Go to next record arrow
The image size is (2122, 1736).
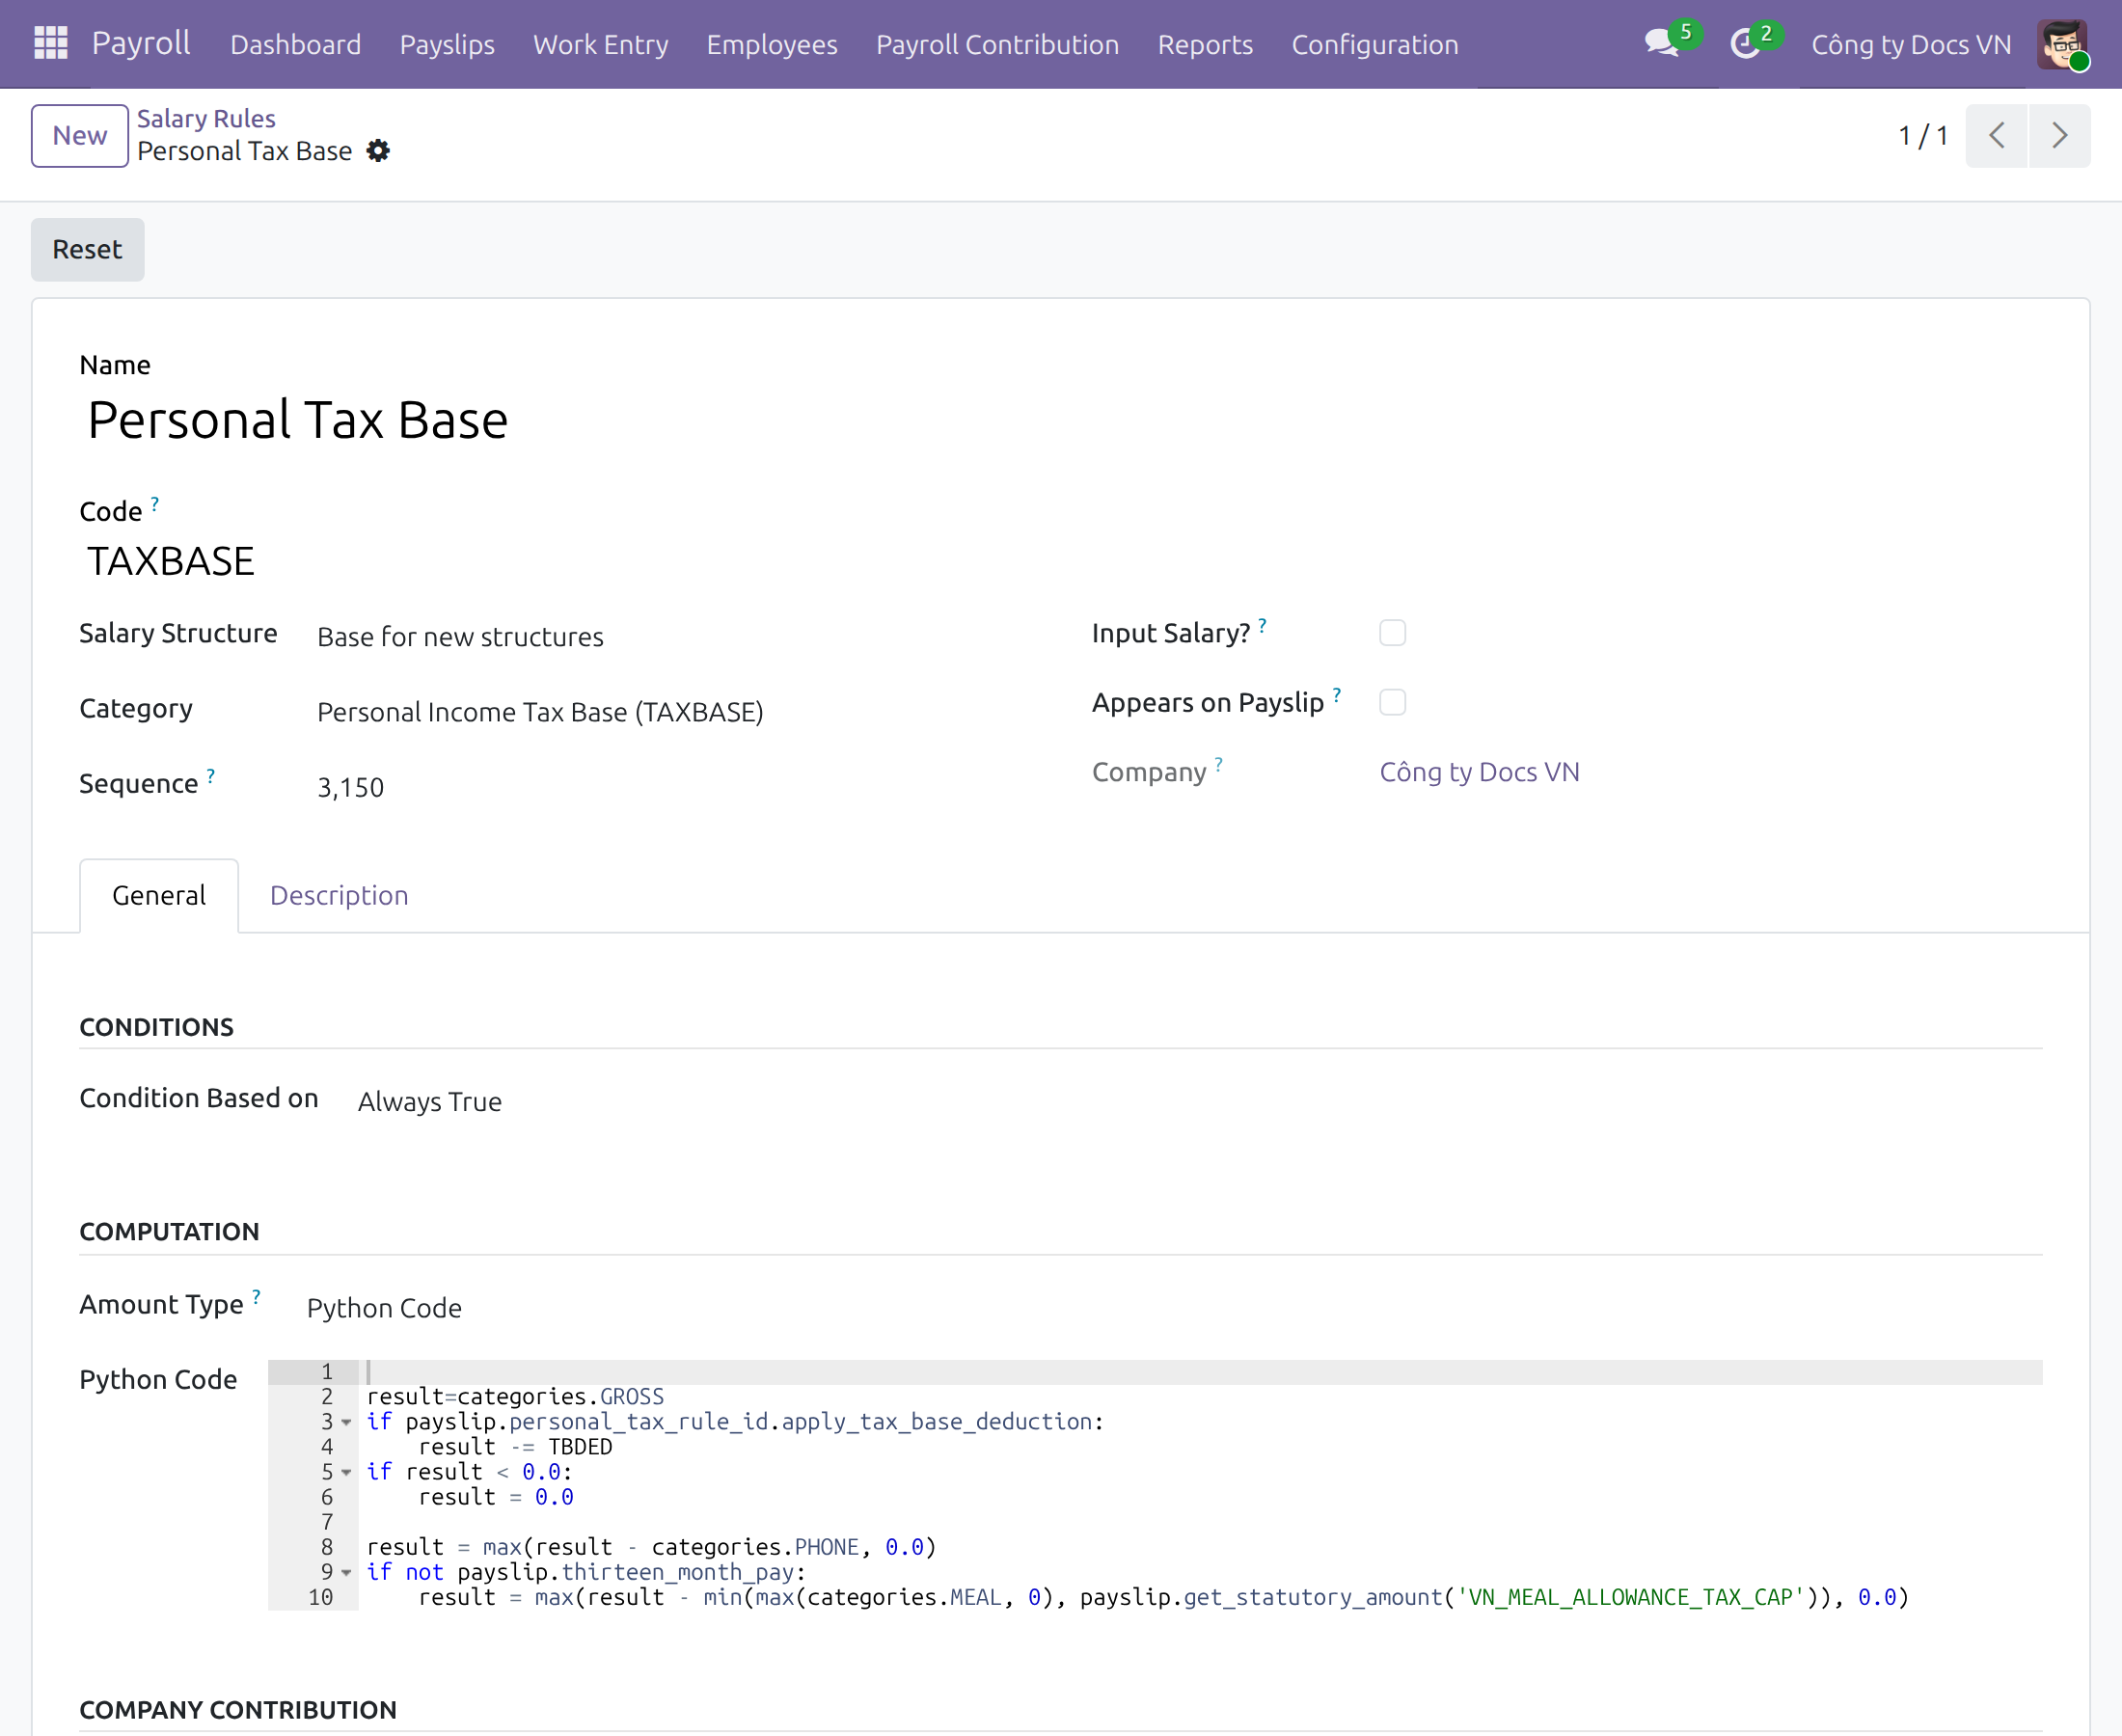point(2059,135)
